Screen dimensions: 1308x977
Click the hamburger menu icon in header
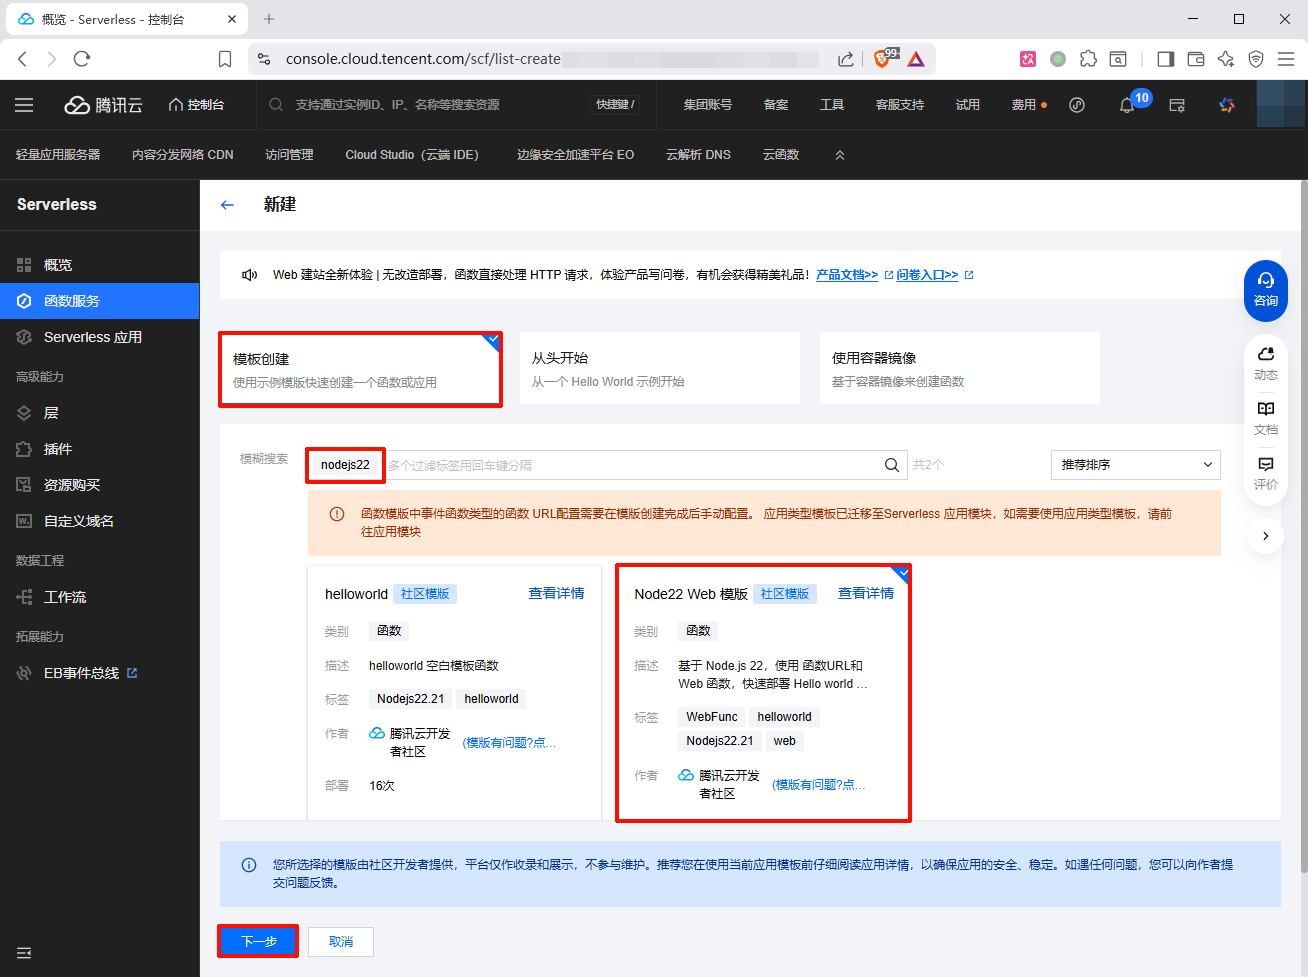point(24,105)
